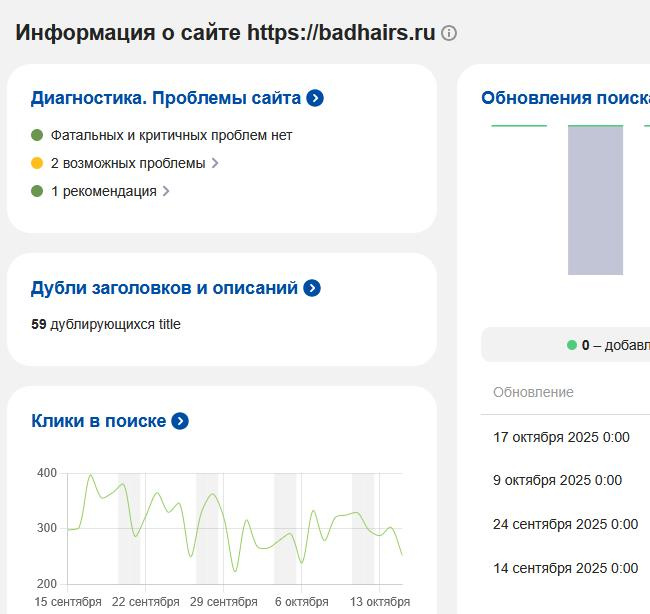The width and height of the screenshot is (650, 614).
Task: Click the 300 axis value on clicks chart
Action: pos(46,528)
